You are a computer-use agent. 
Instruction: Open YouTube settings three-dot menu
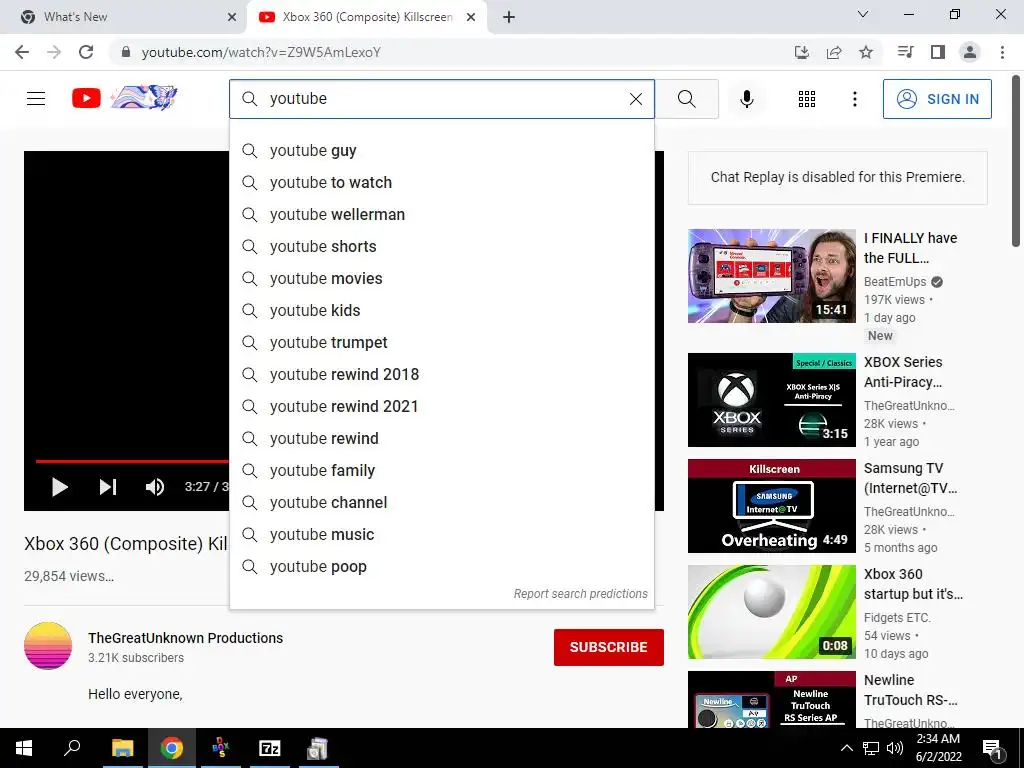[854, 99]
